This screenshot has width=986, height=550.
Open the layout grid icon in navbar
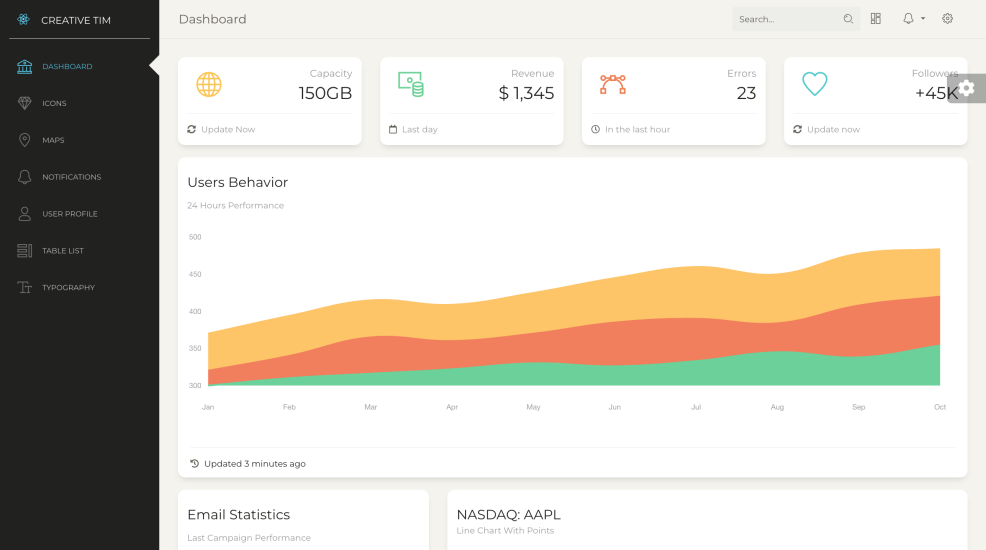coord(876,19)
